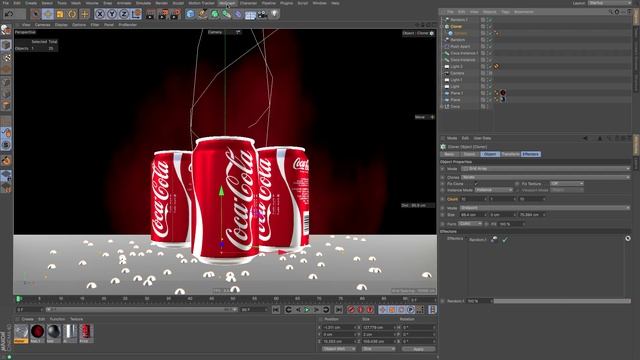The height and width of the screenshot is (360, 640).
Task: Open the File menu
Action: pyautogui.click(x=6, y=3)
